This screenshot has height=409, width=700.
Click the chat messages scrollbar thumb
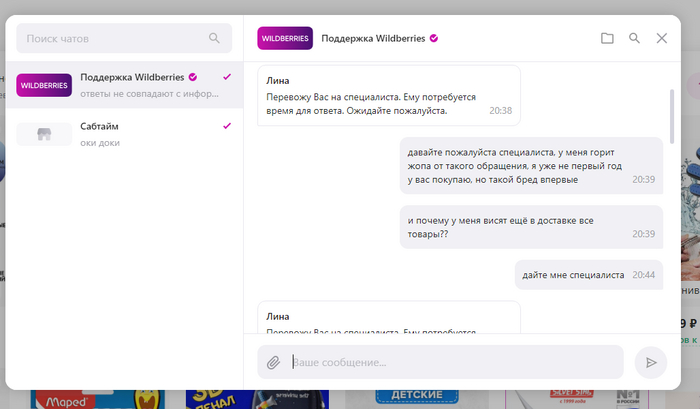[672, 117]
